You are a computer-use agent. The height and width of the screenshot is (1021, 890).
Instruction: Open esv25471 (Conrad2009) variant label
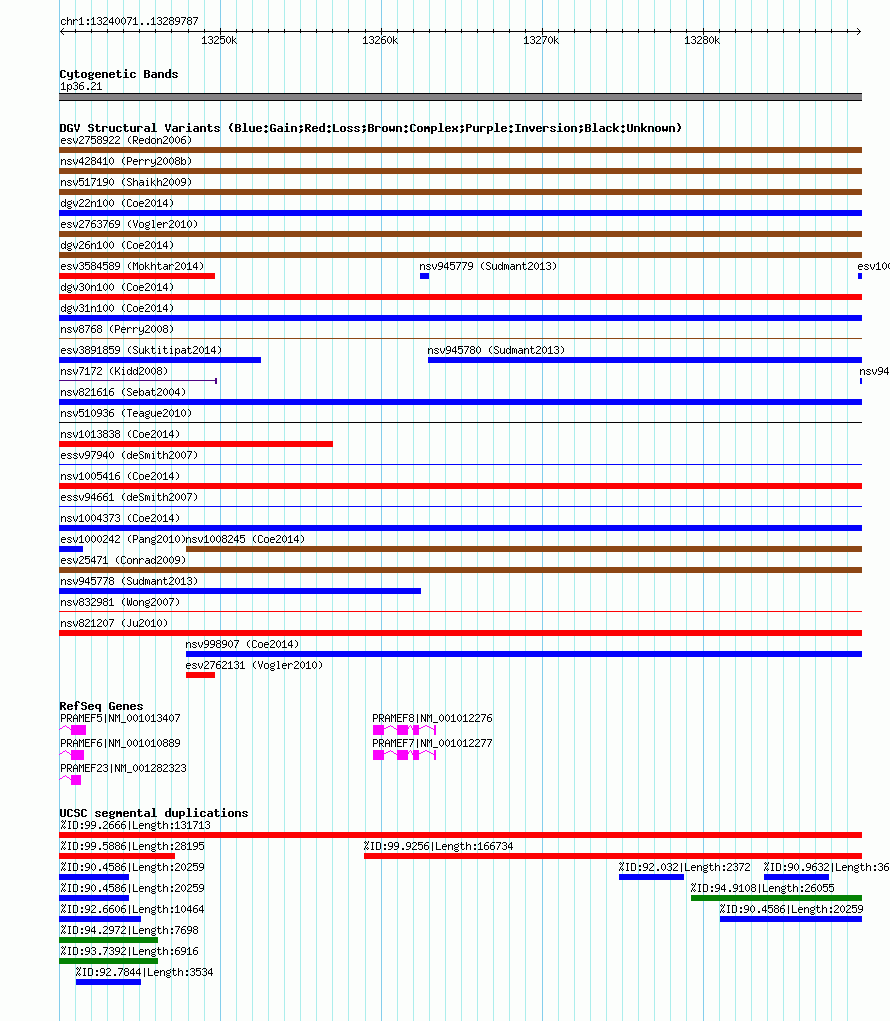tap(123, 560)
